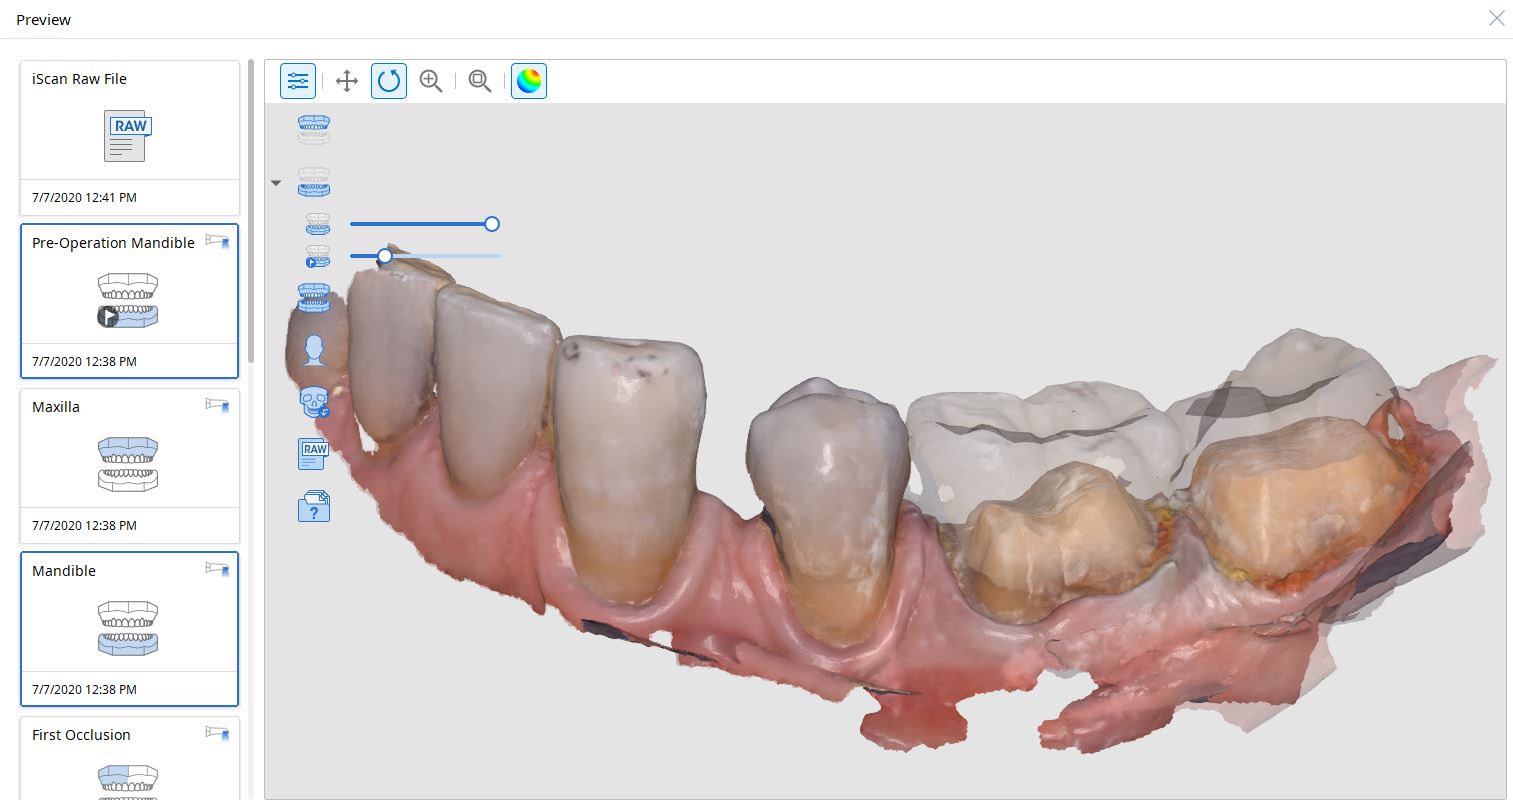Close the Preview window
1513x812 pixels.
click(1496, 19)
